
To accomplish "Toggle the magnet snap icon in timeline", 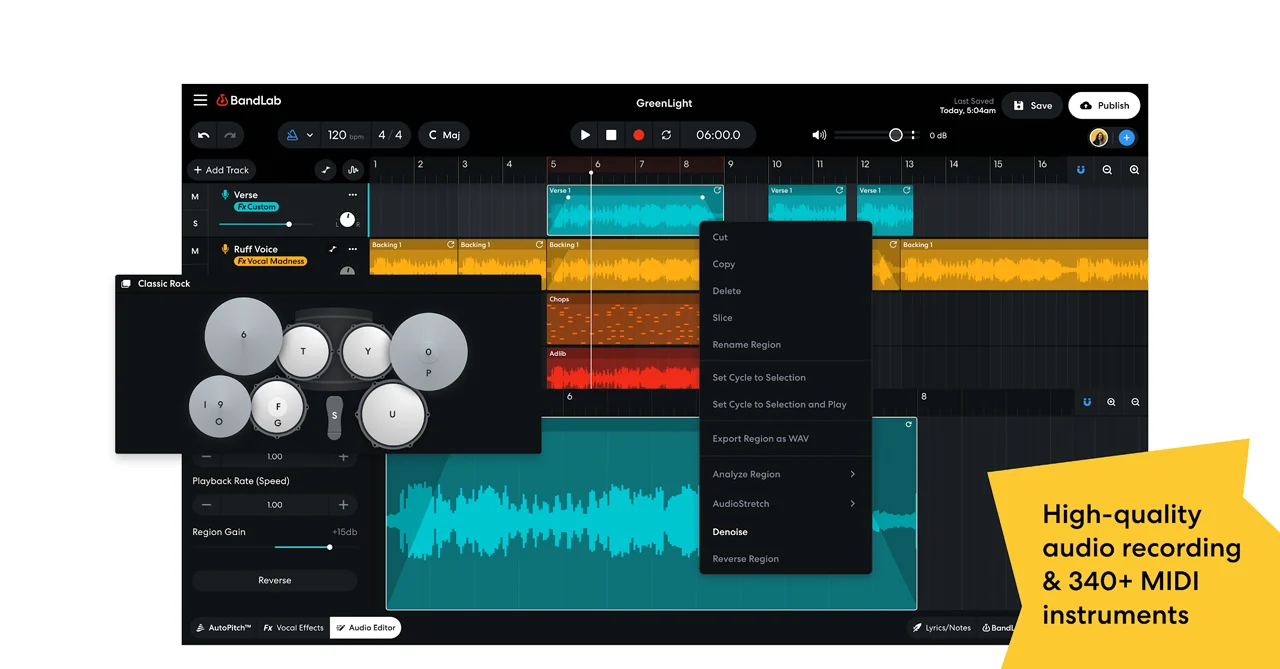I will click(1080, 170).
